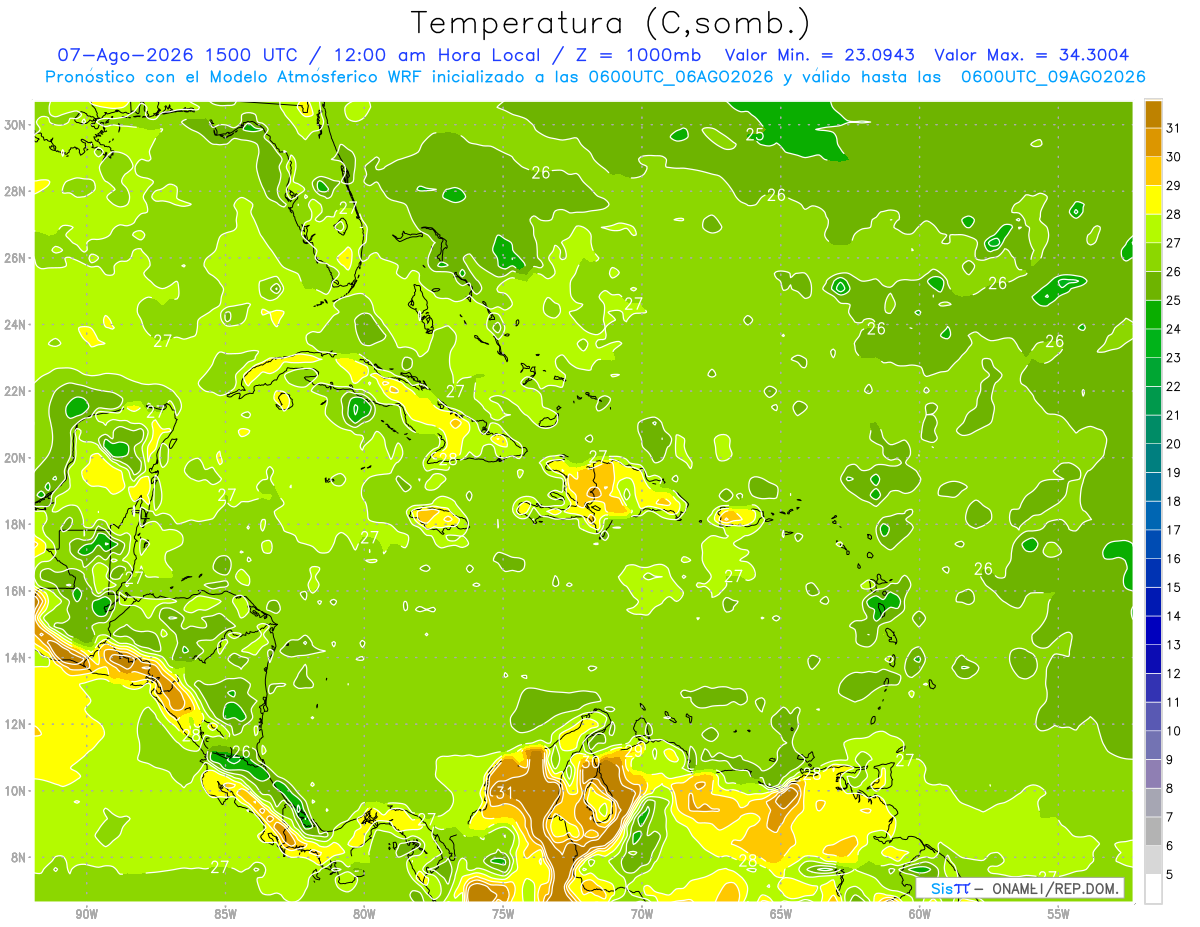Click the "14N" latitude axis label
This screenshot has width=1200, height=927.
pyautogui.click(x=17, y=658)
